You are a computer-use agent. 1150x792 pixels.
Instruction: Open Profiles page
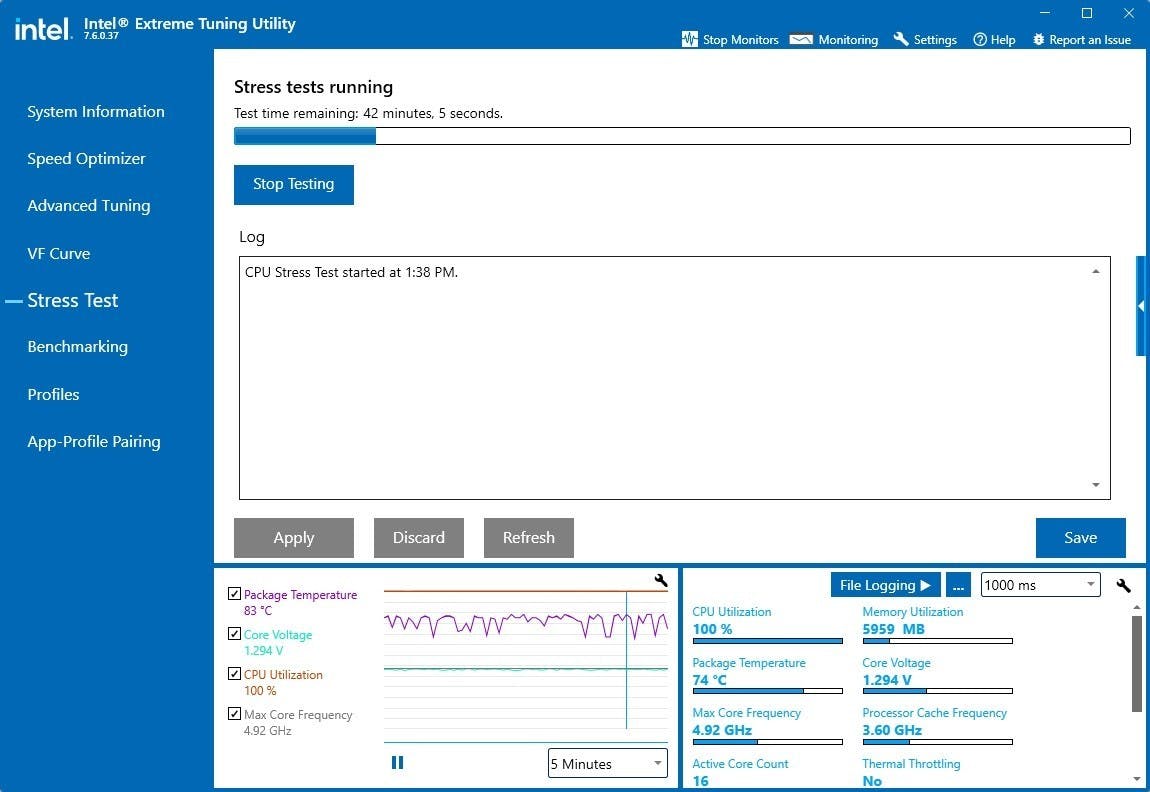pyautogui.click(x=54, y=395)
